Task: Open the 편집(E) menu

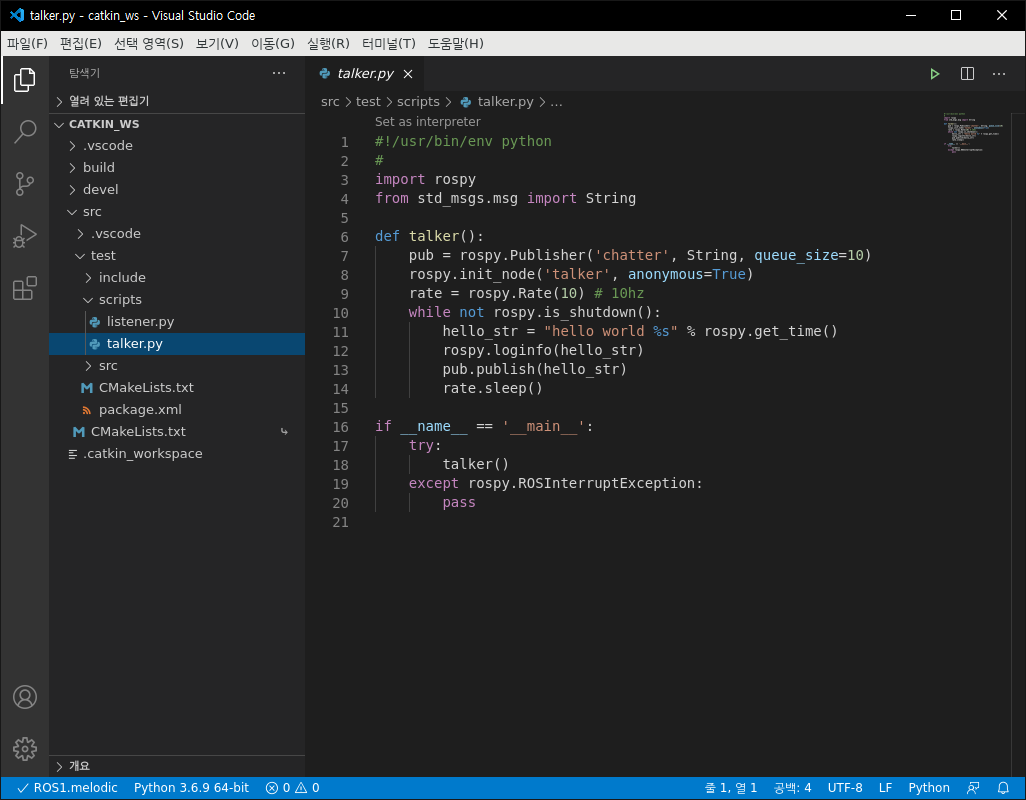Action: pyautogui.click(x=80, y=43)
